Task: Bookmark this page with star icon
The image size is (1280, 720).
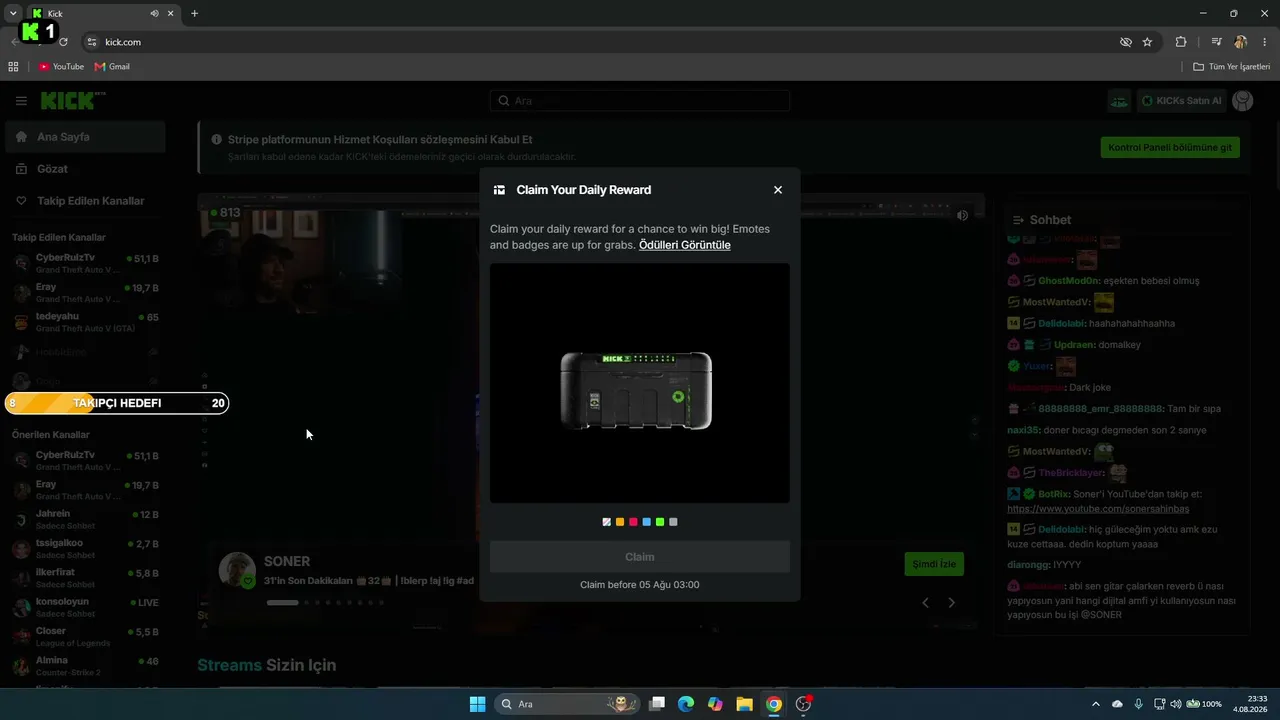Action: pyautogui.click(x=1147, y=42)
